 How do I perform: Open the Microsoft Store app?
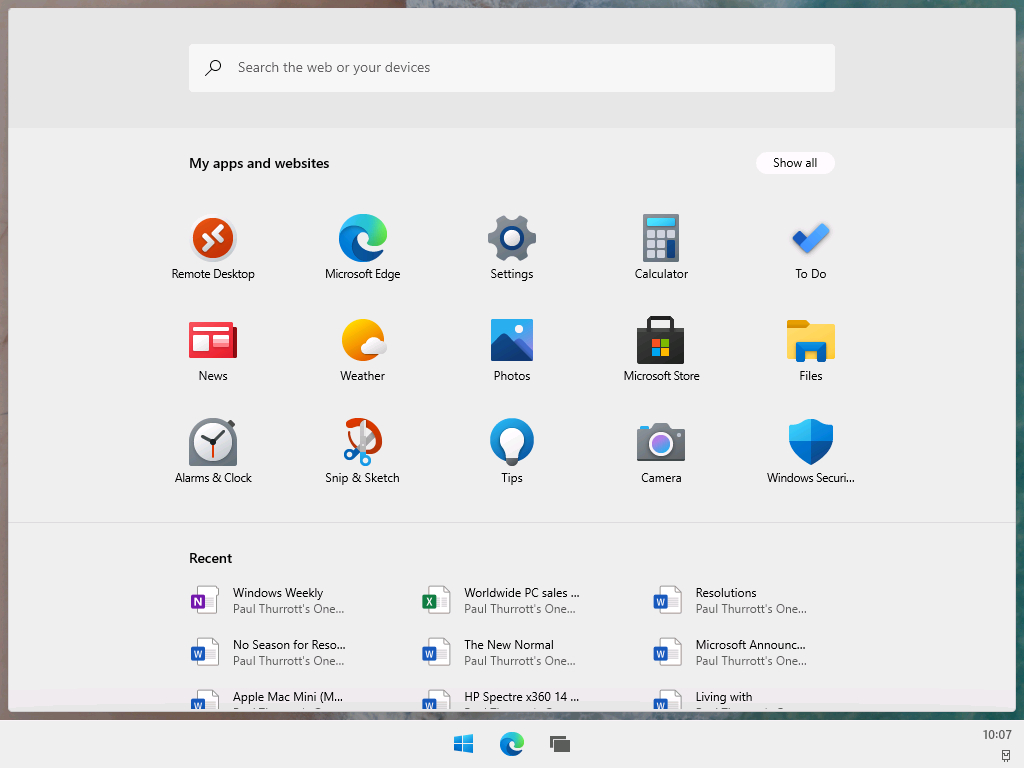pos(661,349)
